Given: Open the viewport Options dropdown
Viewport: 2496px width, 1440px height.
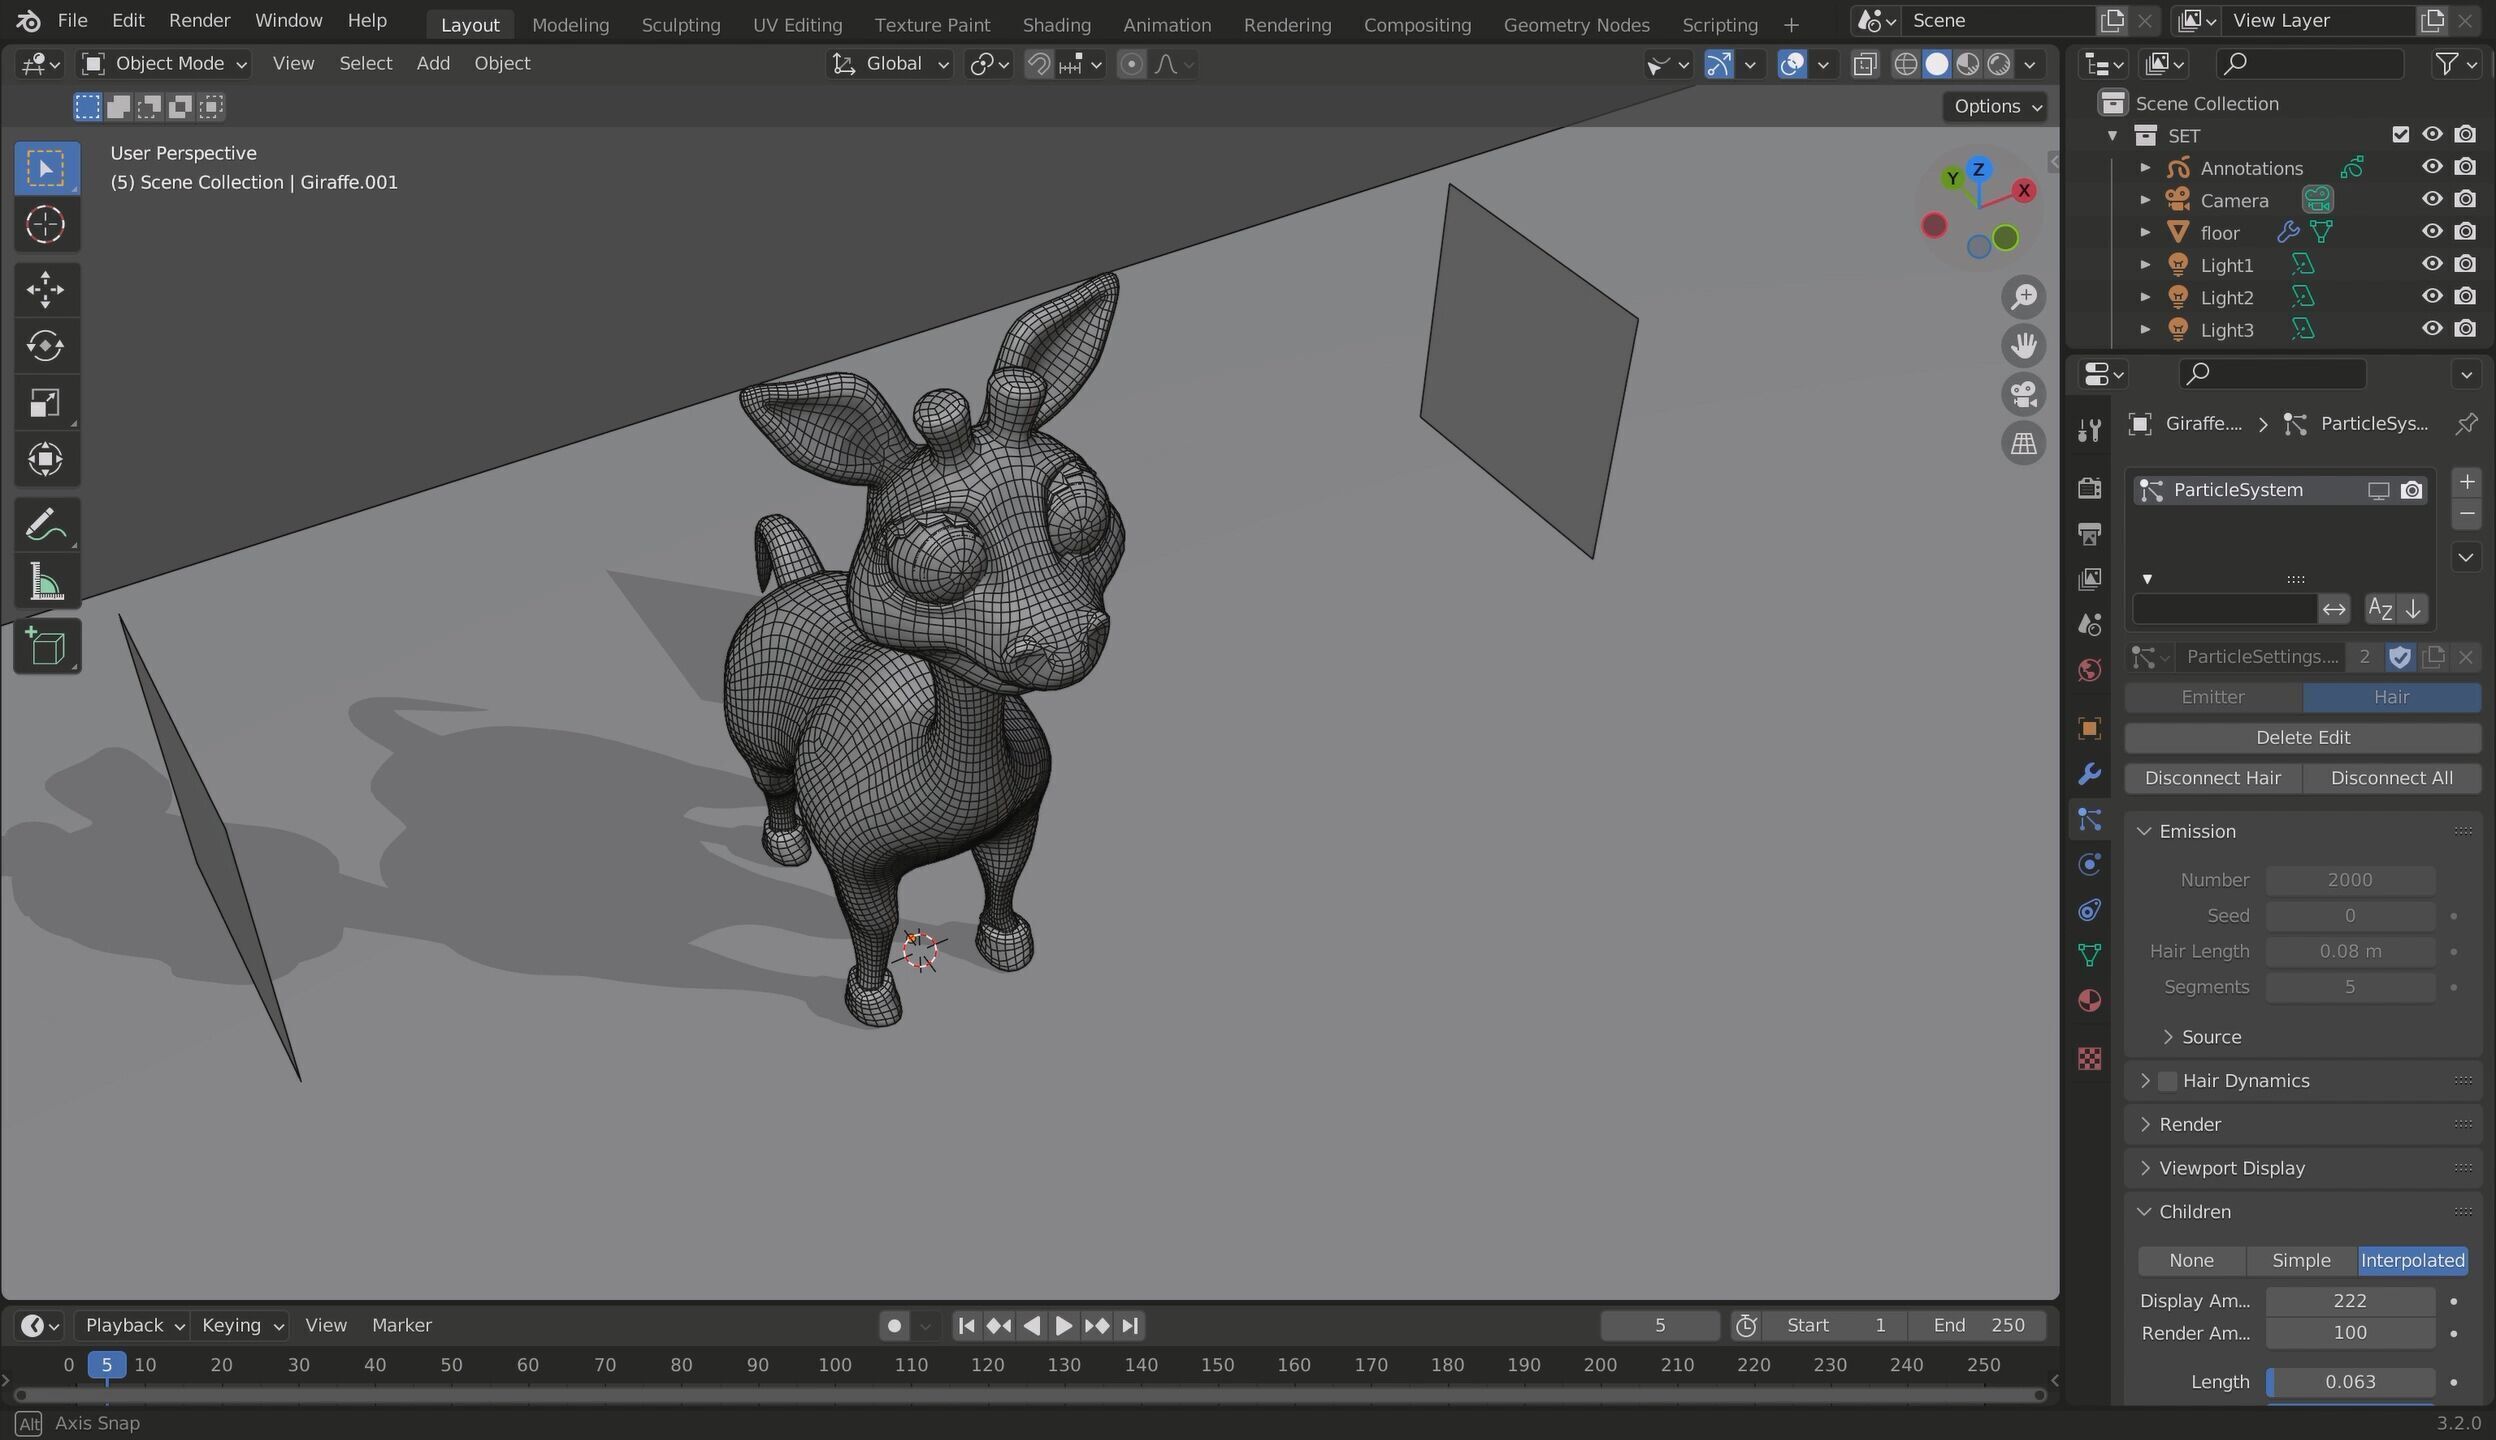Looking at the screenshot, I should 1996,106.
